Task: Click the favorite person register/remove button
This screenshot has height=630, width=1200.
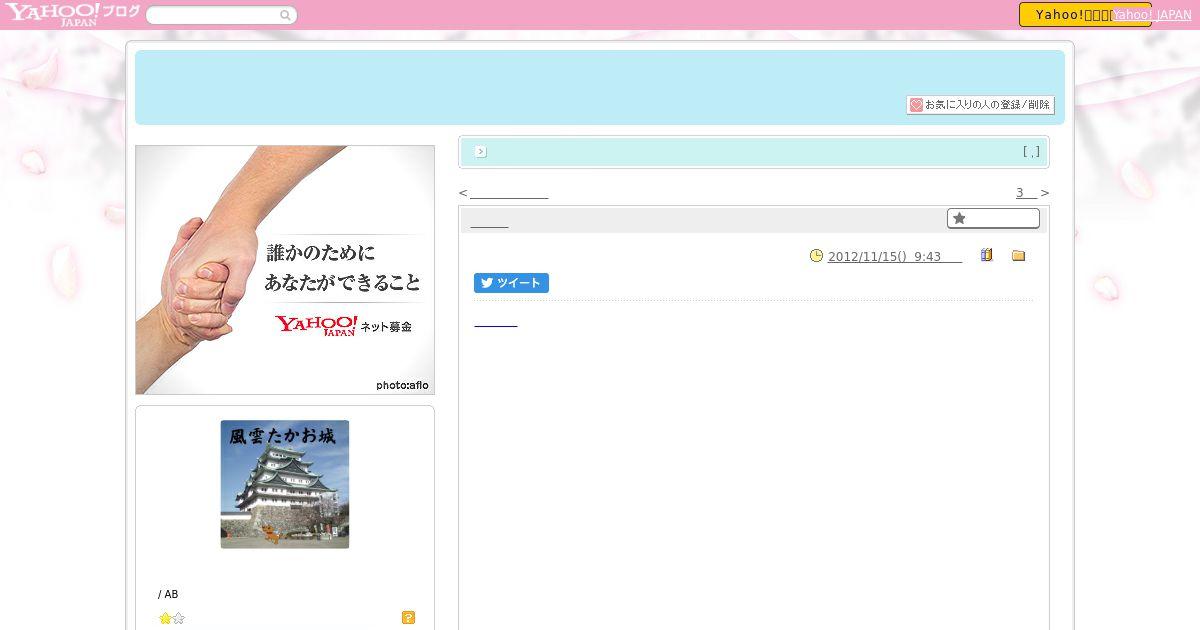Action: tap(980, 104)
